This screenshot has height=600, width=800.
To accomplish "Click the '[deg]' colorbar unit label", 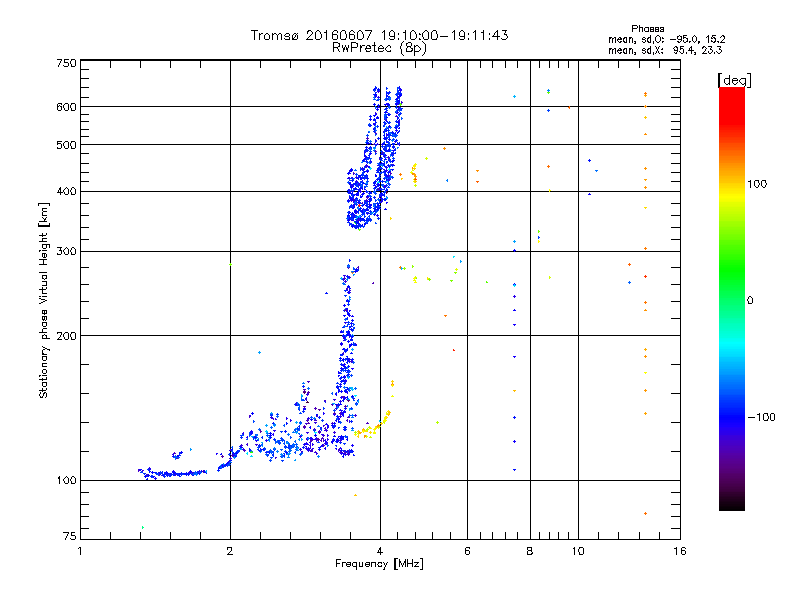I will pos(734,80).
